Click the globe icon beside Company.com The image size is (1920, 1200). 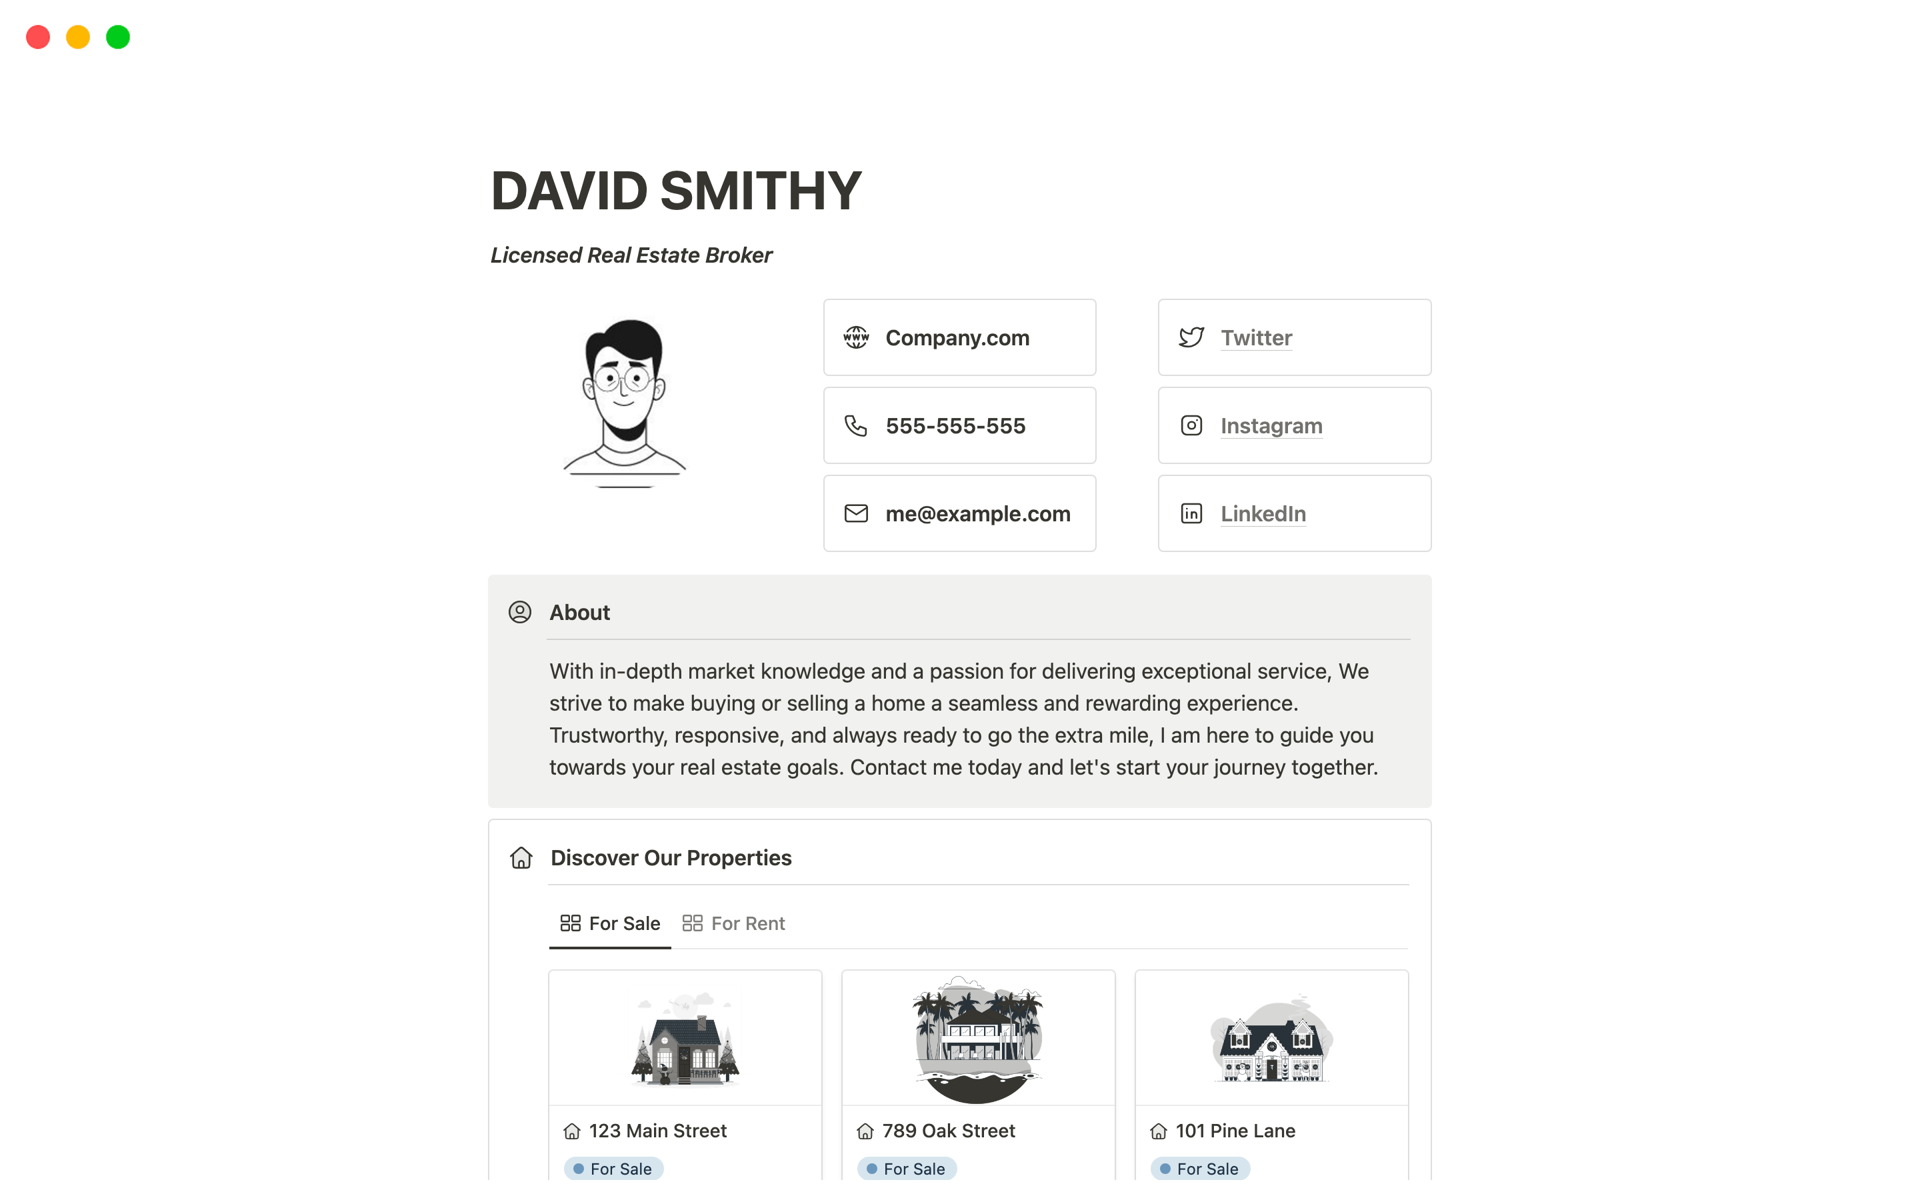click(x=856, y=338)
